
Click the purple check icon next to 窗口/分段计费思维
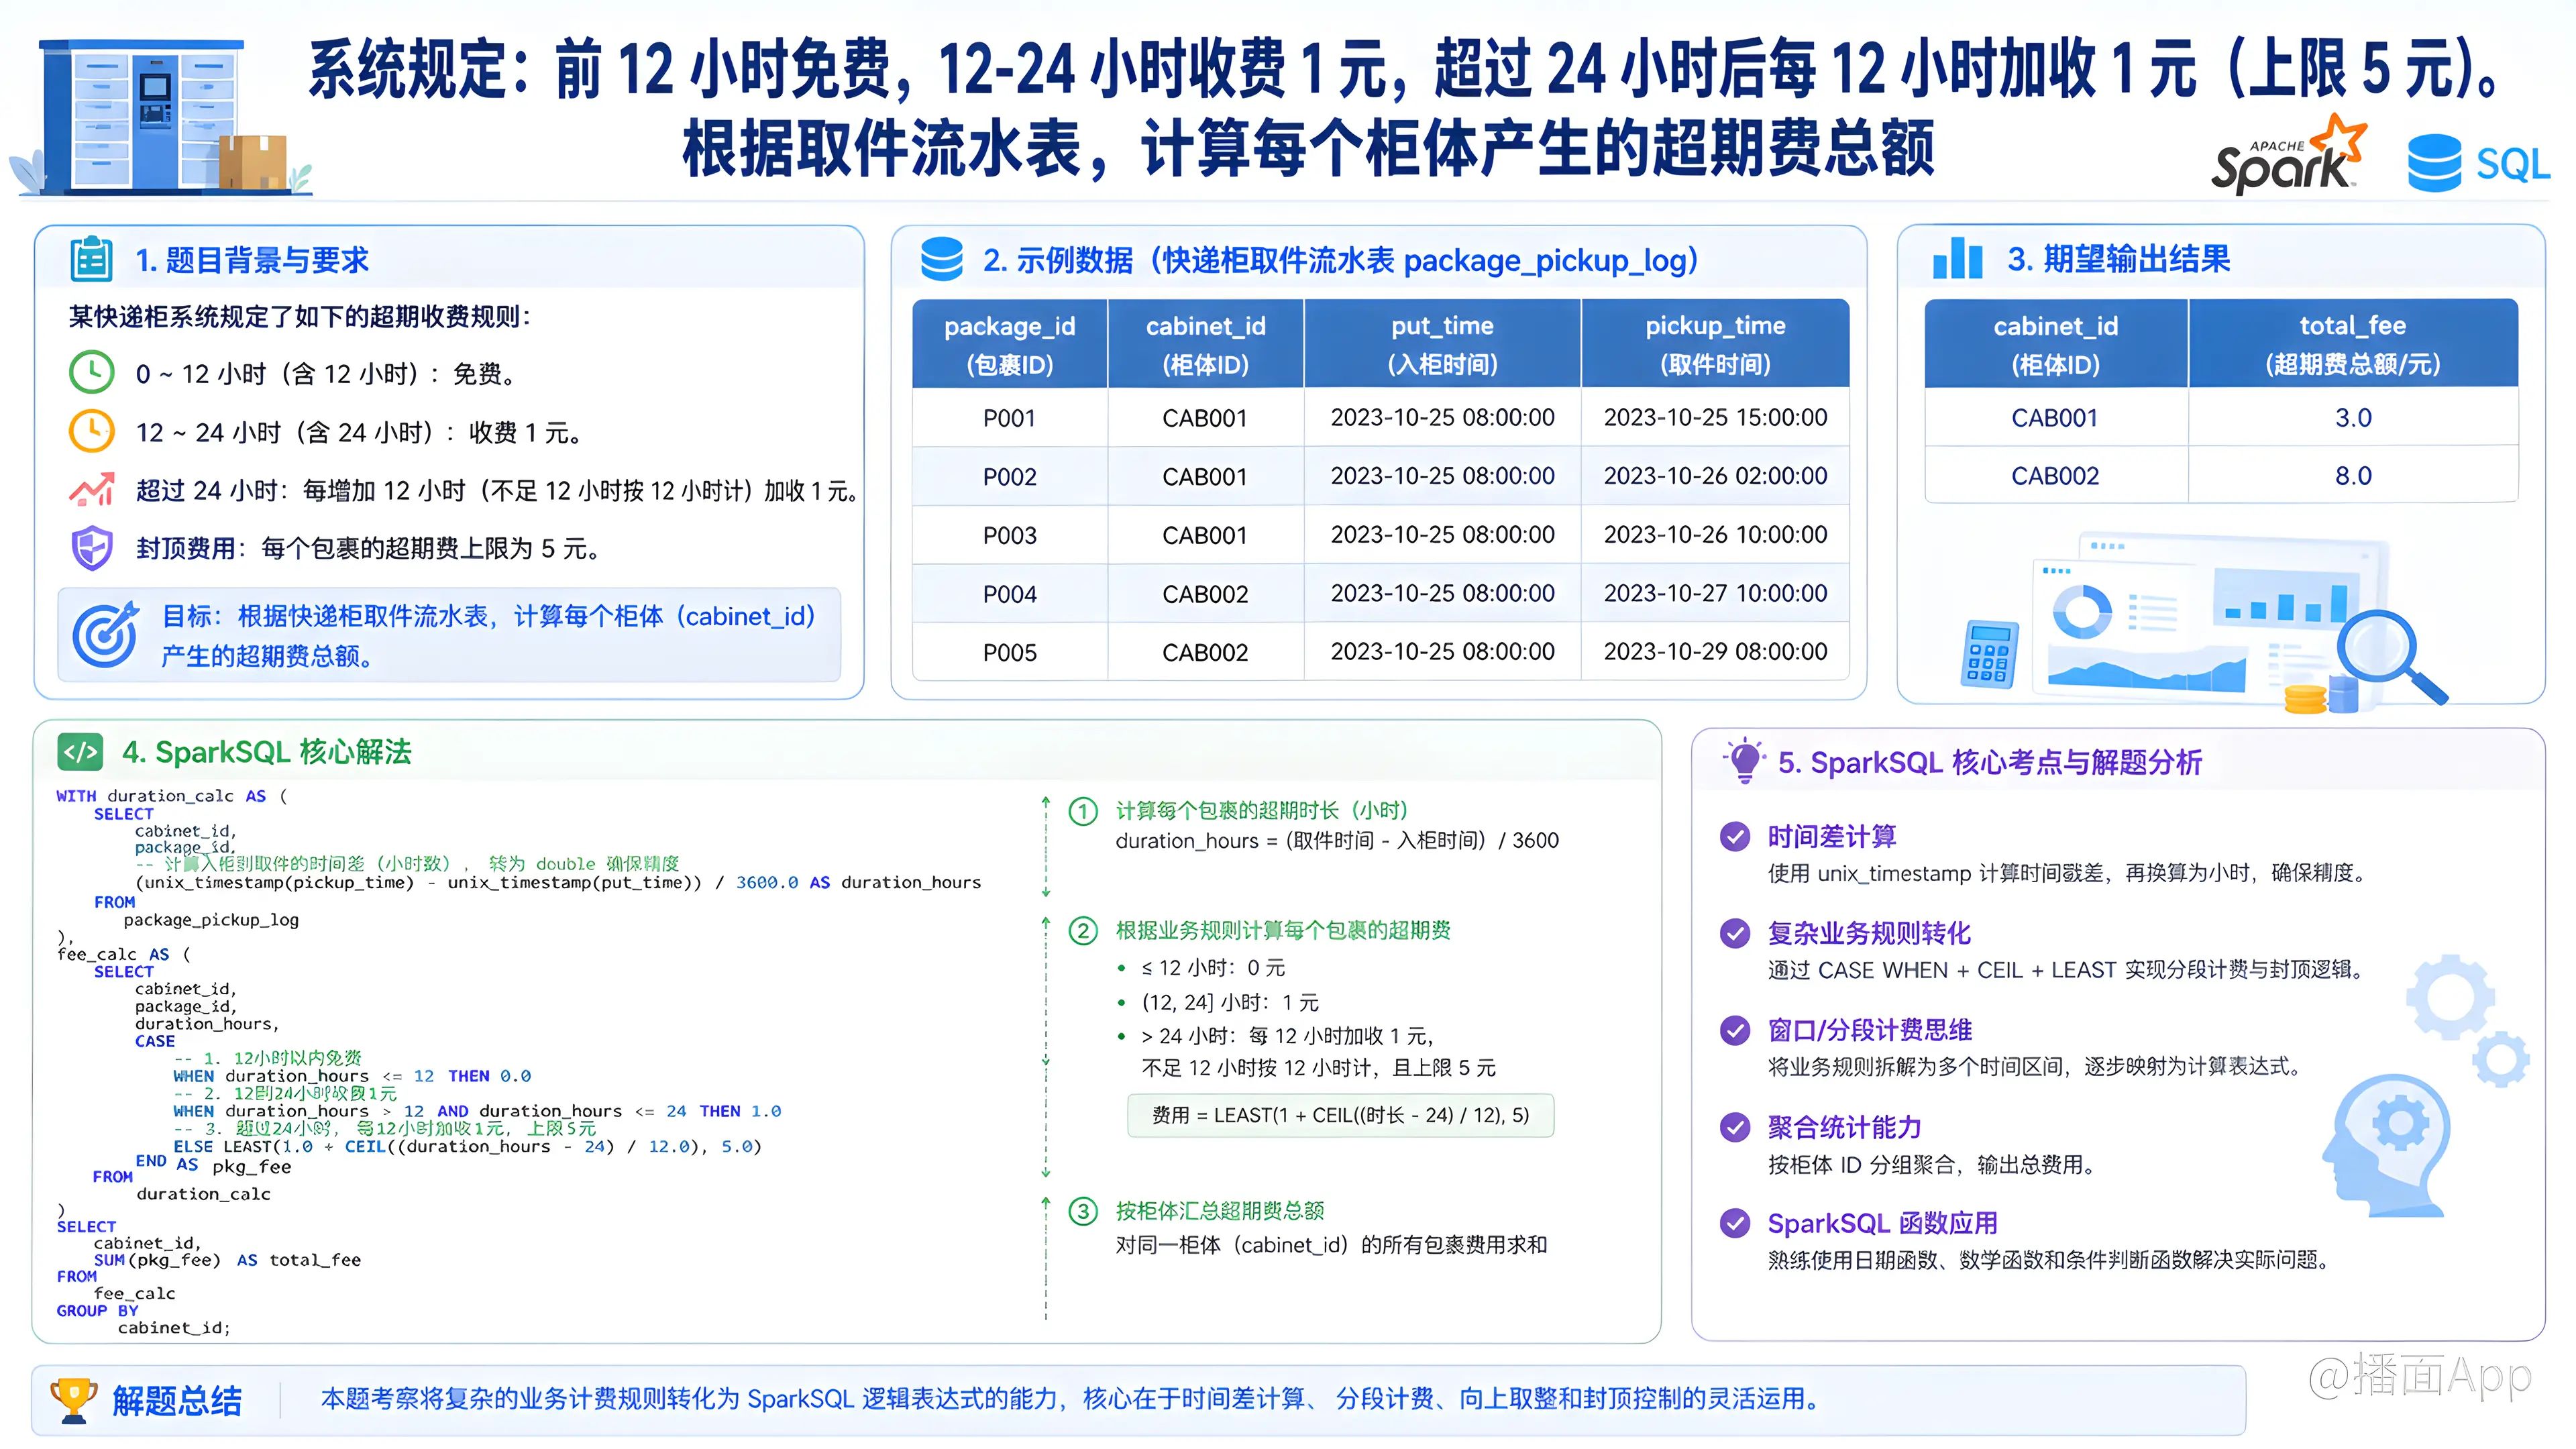[1735, 1030]
